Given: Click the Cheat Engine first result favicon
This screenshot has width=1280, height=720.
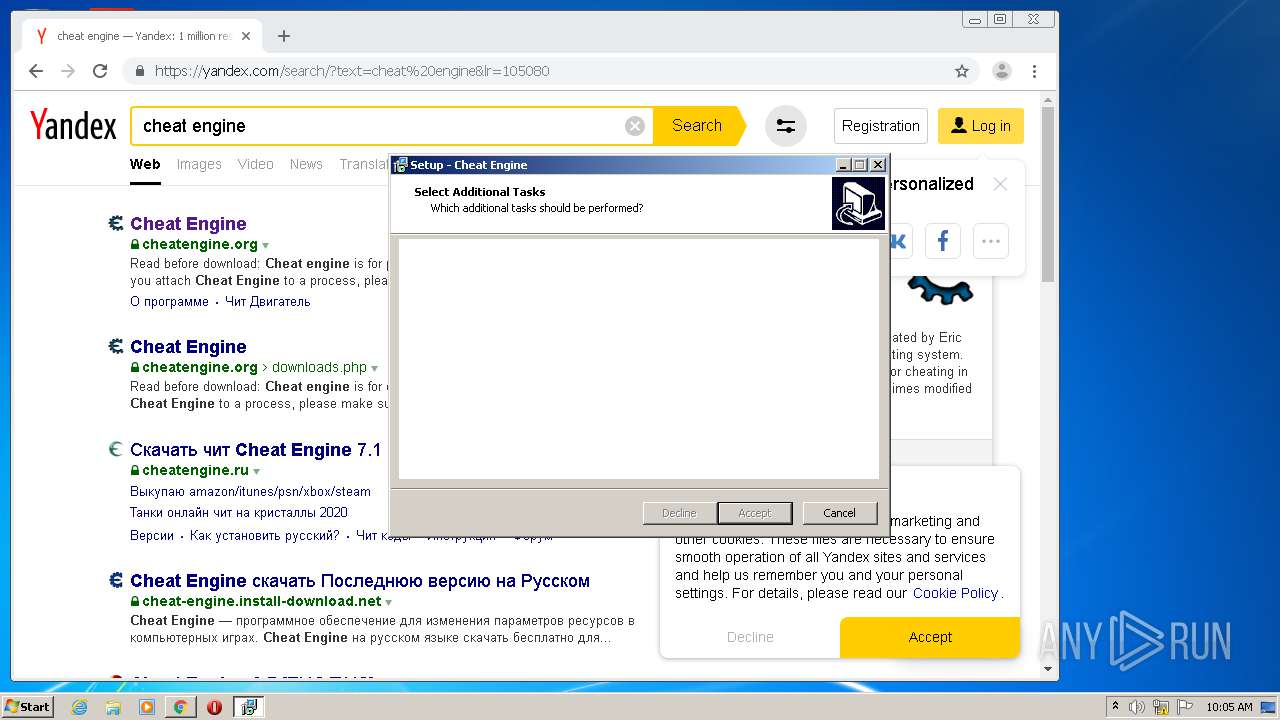Looking at the screenshot, I should (117, 224).
